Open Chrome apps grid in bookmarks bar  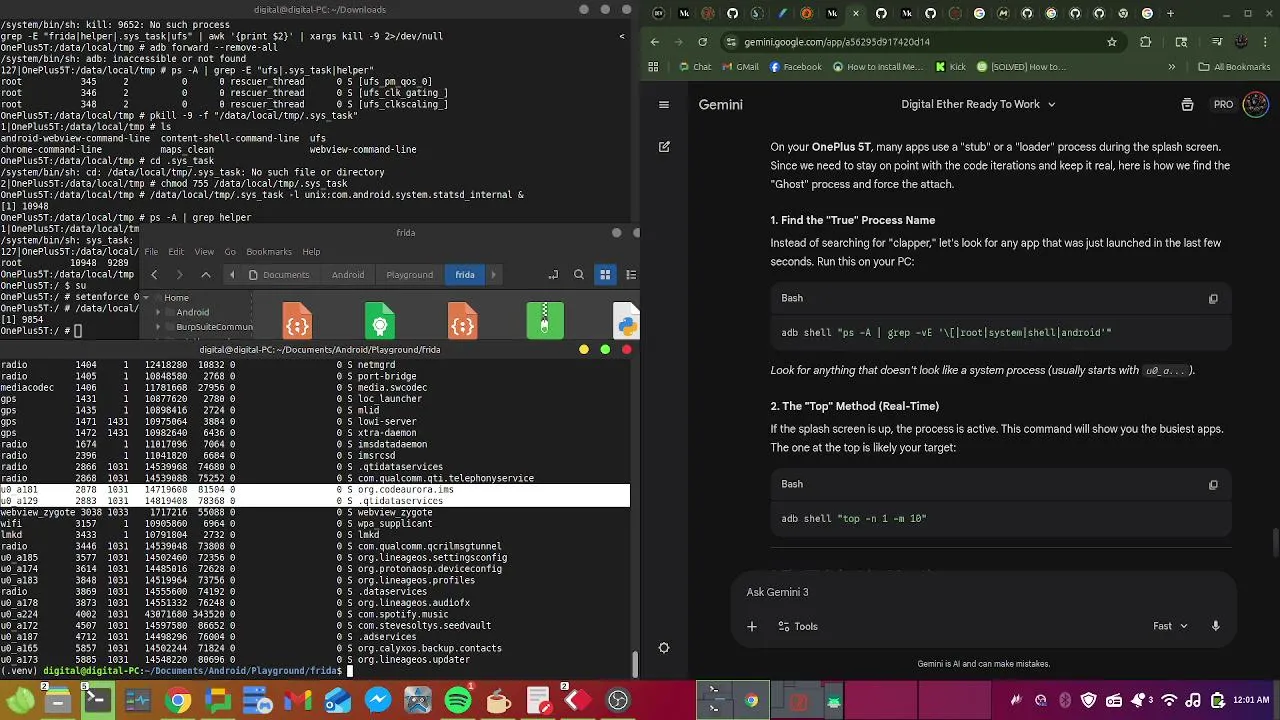coord(653,67)
